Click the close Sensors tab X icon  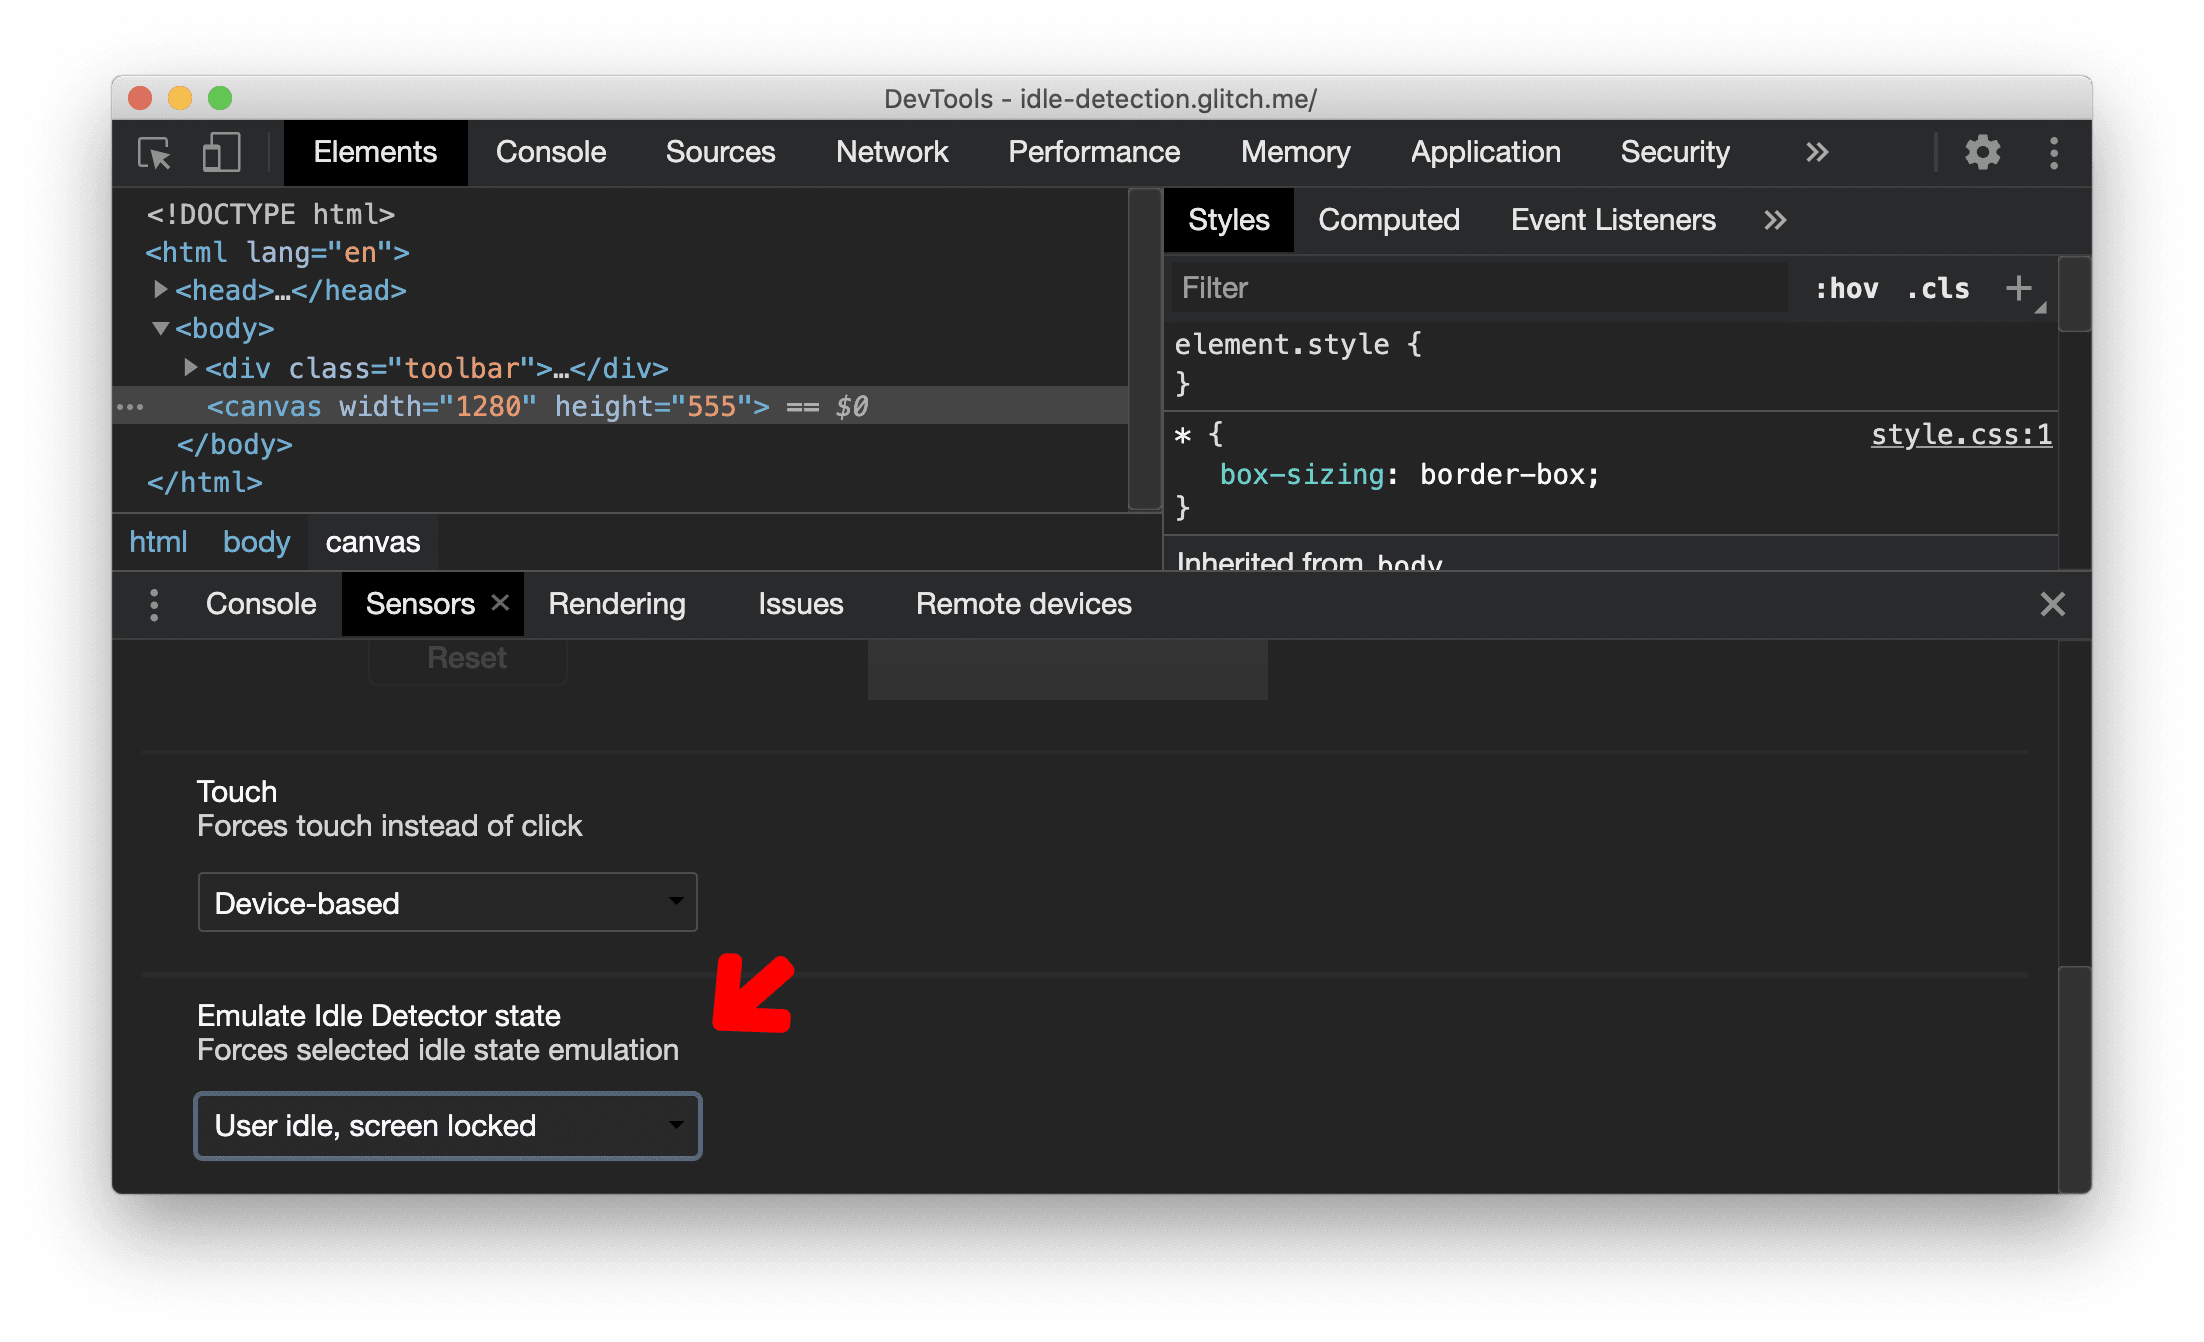point(501,603)
